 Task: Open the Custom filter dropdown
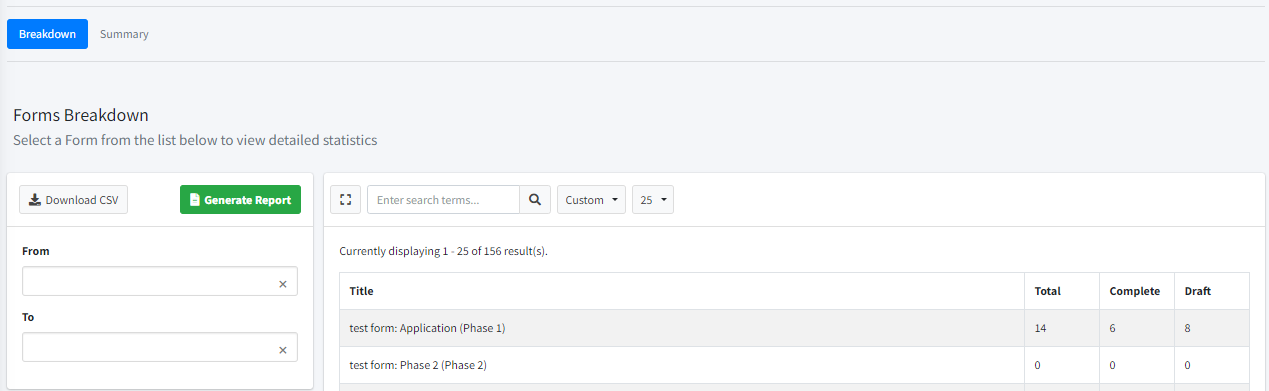point(591,200)
